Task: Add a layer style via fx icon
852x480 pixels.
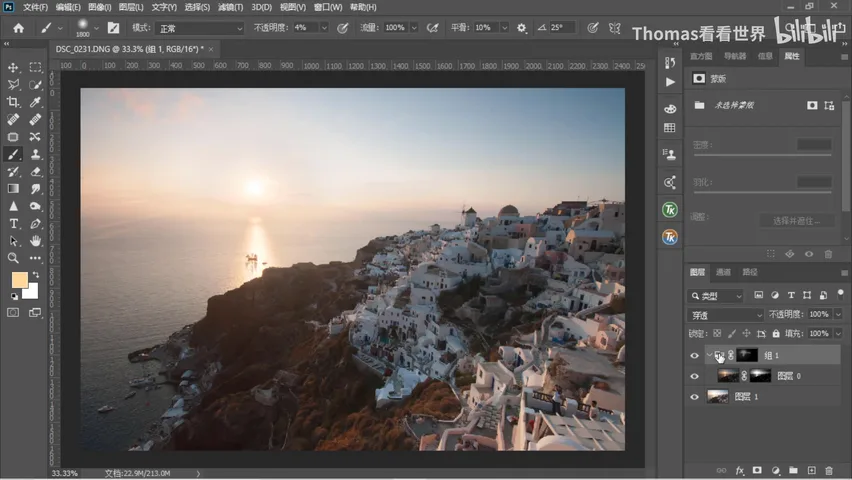Action: coord(740,470)
